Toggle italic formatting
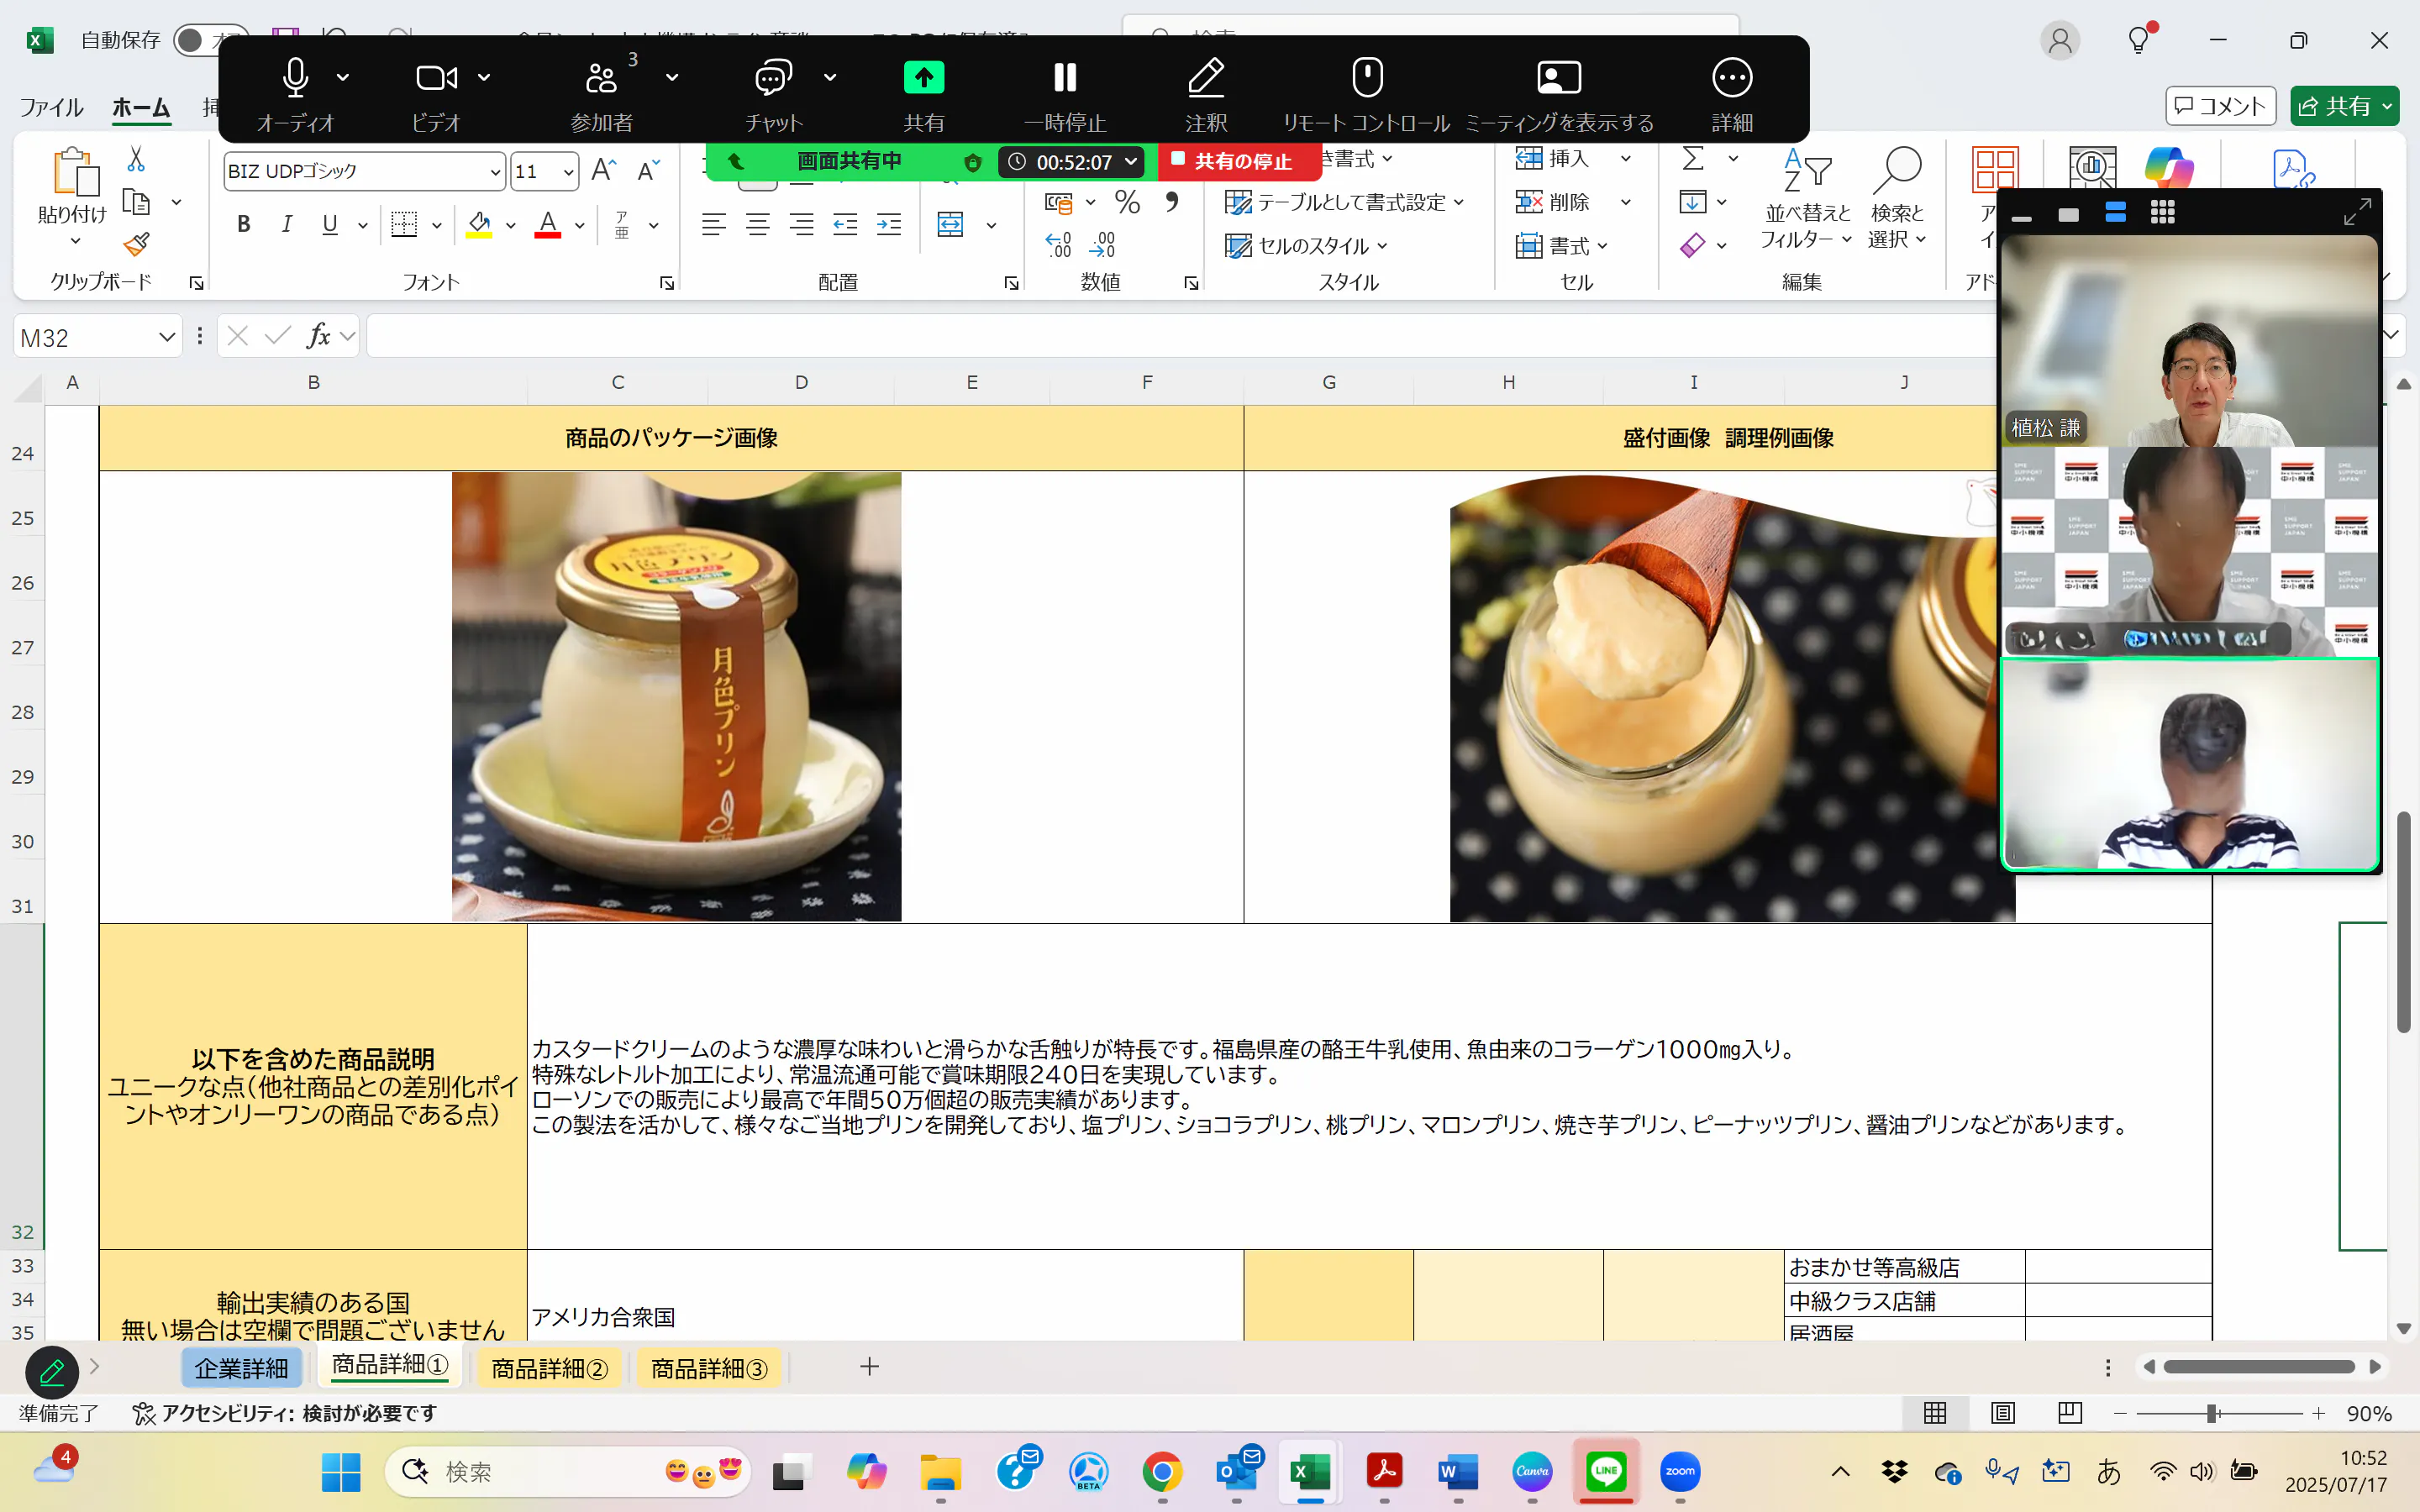 pyautogui.click(x=287, y=225)
